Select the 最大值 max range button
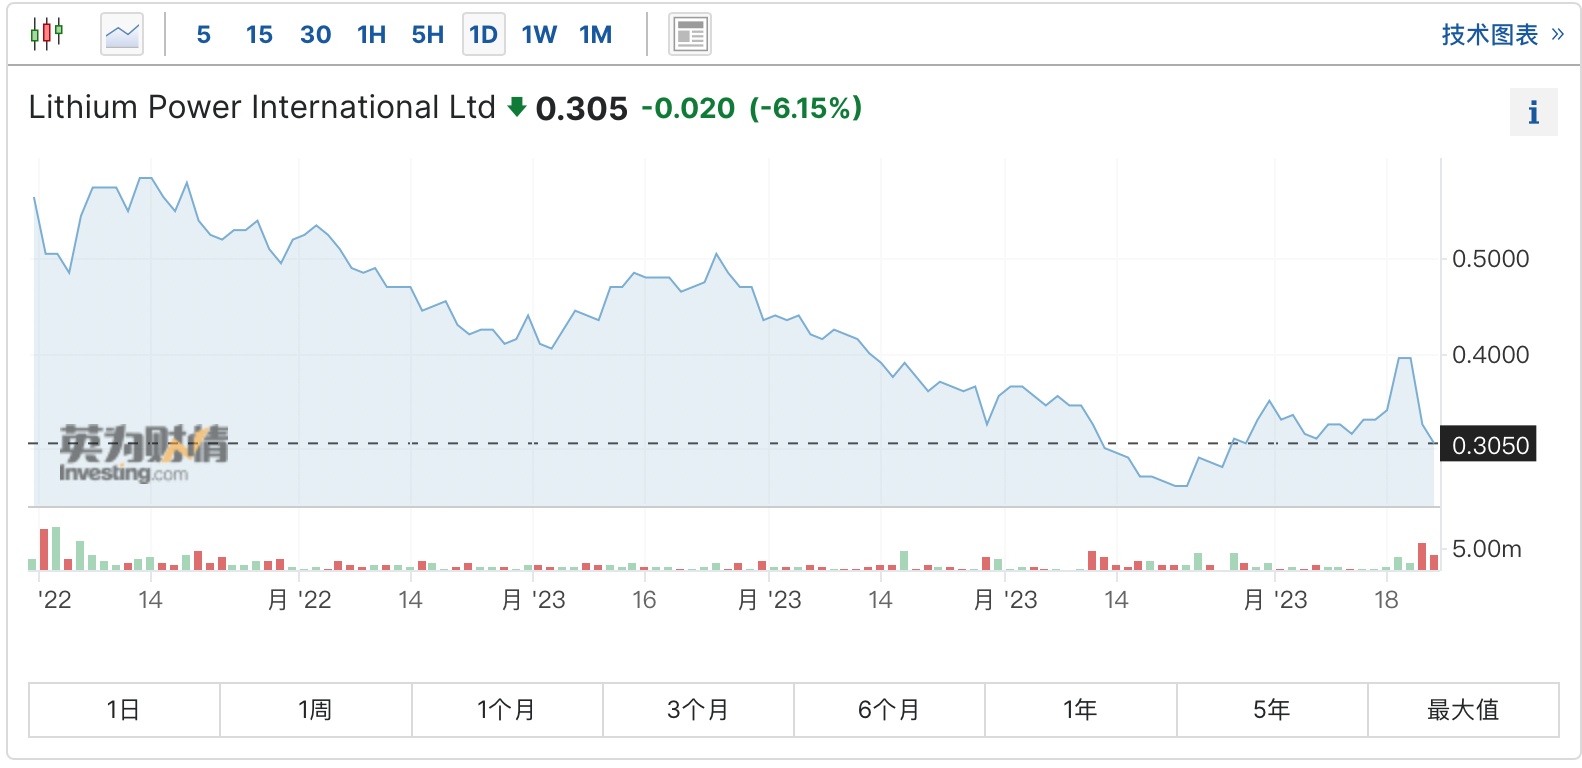This screenshot has height=768, width=1582. point(1462,710)
